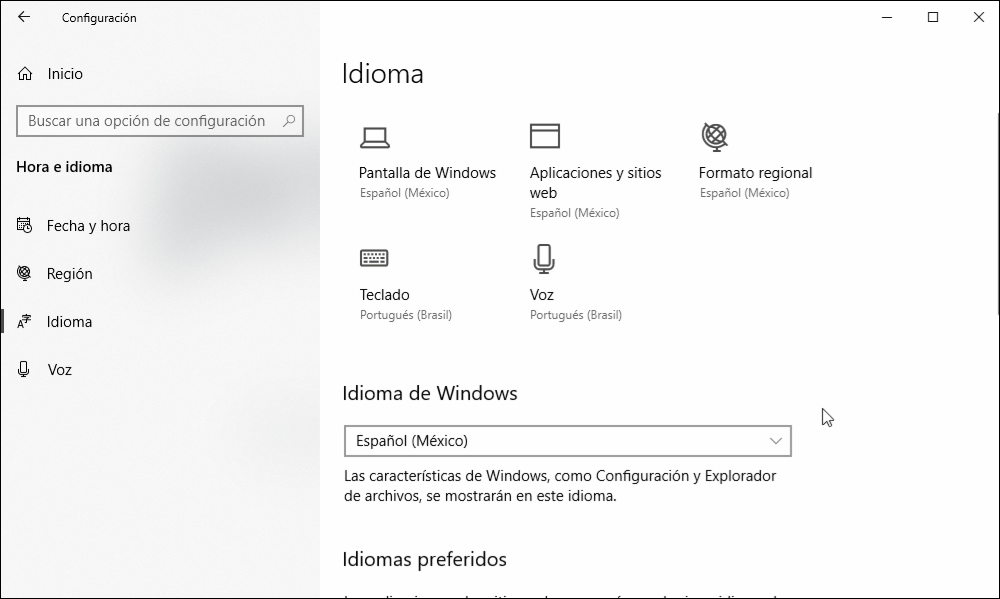Open Teclado settings link

(x=385, y=295)
